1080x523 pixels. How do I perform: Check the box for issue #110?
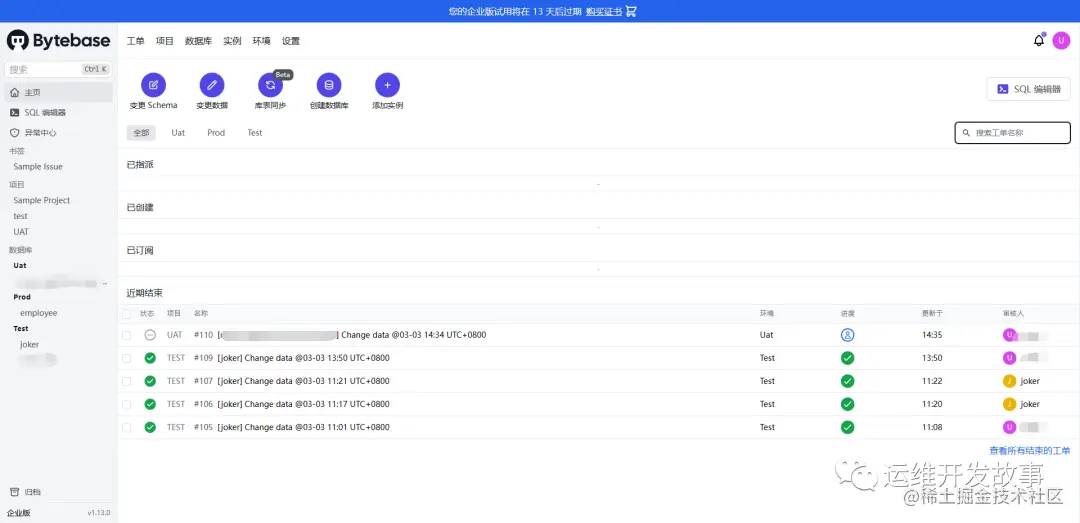point(126,335)
